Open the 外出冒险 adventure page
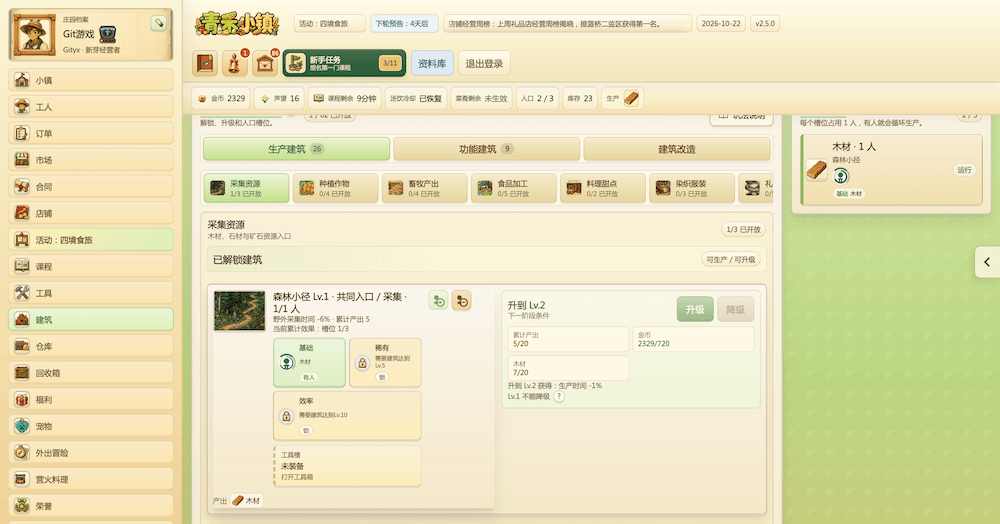Viewport: 1000px width, 524px height. point(91,453)
